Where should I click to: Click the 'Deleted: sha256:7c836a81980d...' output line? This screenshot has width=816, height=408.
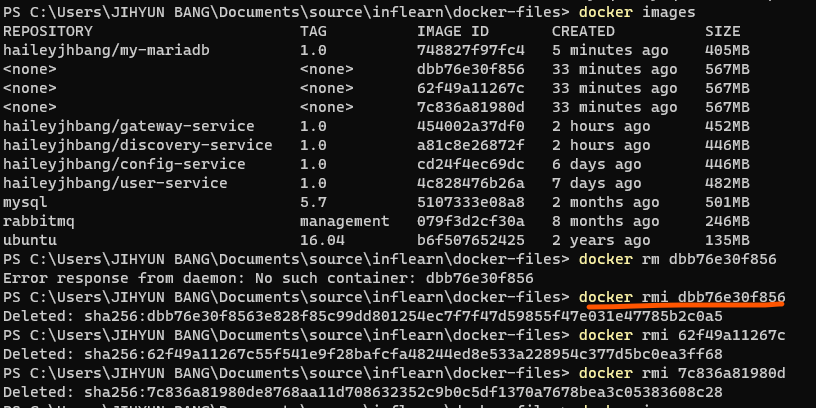(363, 392)
